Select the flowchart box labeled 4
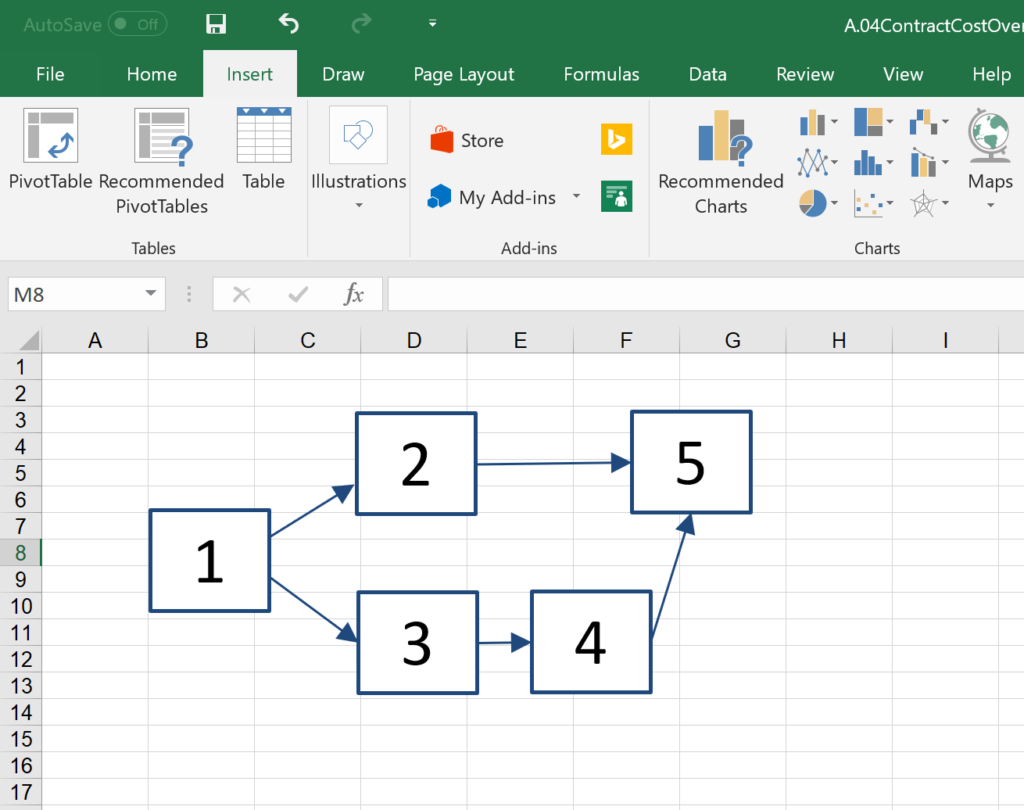 tap(591, 642)
